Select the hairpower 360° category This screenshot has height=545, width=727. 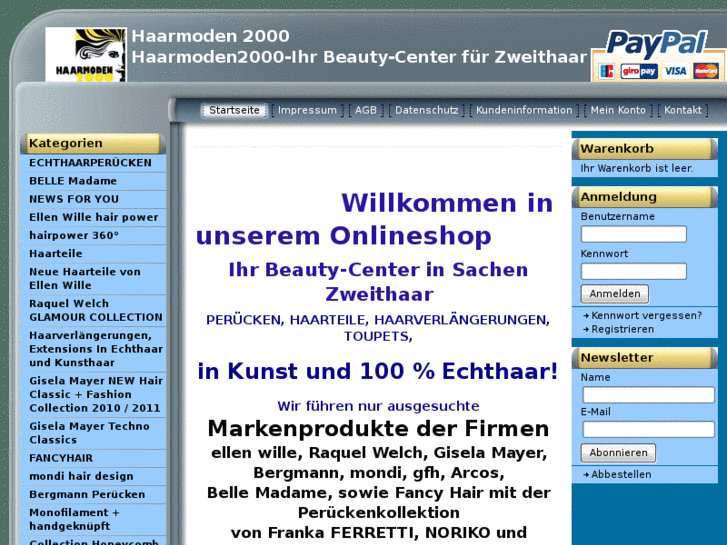(x=93, y=235)
